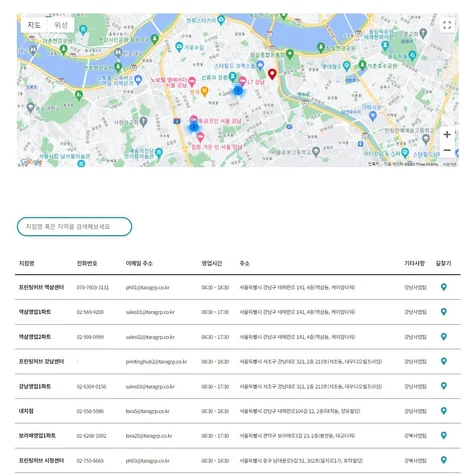Click email printinghub2@taragrp.co.kr
This screenshot has height=476, width=476.
tap(156, 362)
